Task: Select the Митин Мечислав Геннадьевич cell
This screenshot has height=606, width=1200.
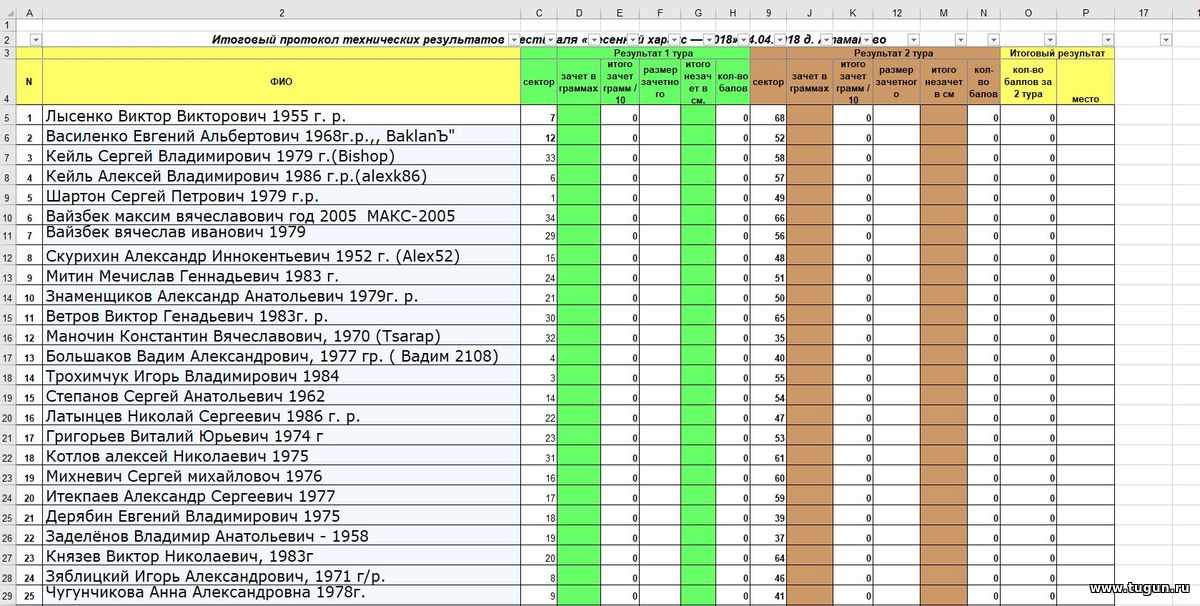Action: (x=282, y=277)
